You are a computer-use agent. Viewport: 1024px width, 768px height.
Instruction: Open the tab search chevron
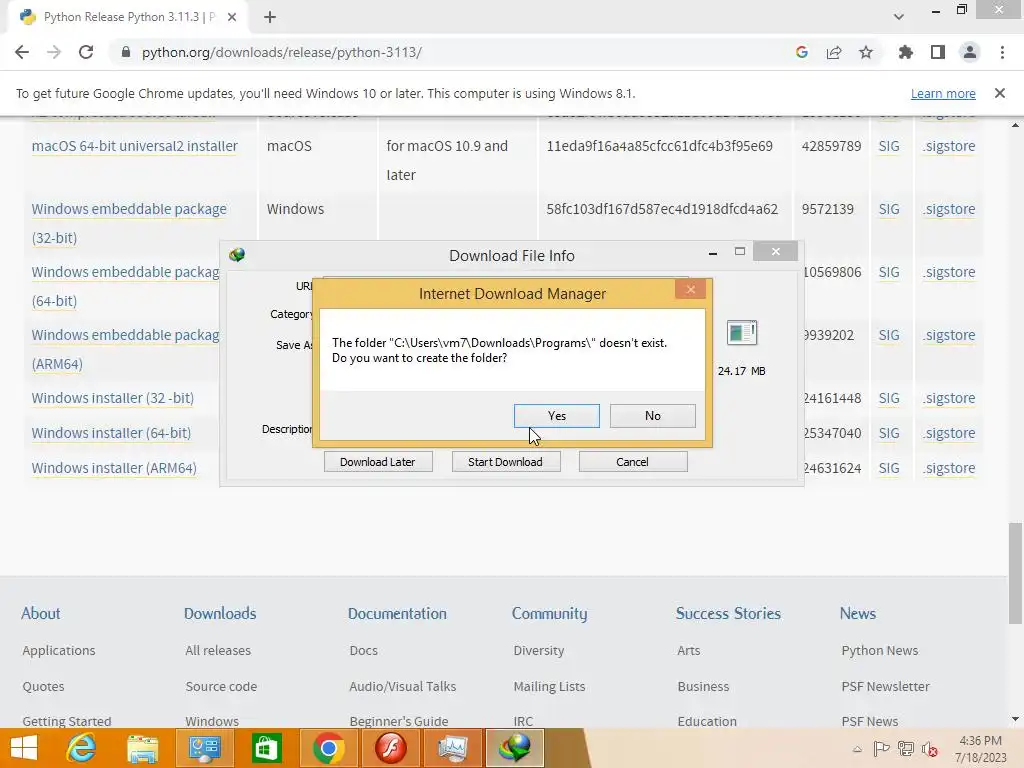point(899,17)
